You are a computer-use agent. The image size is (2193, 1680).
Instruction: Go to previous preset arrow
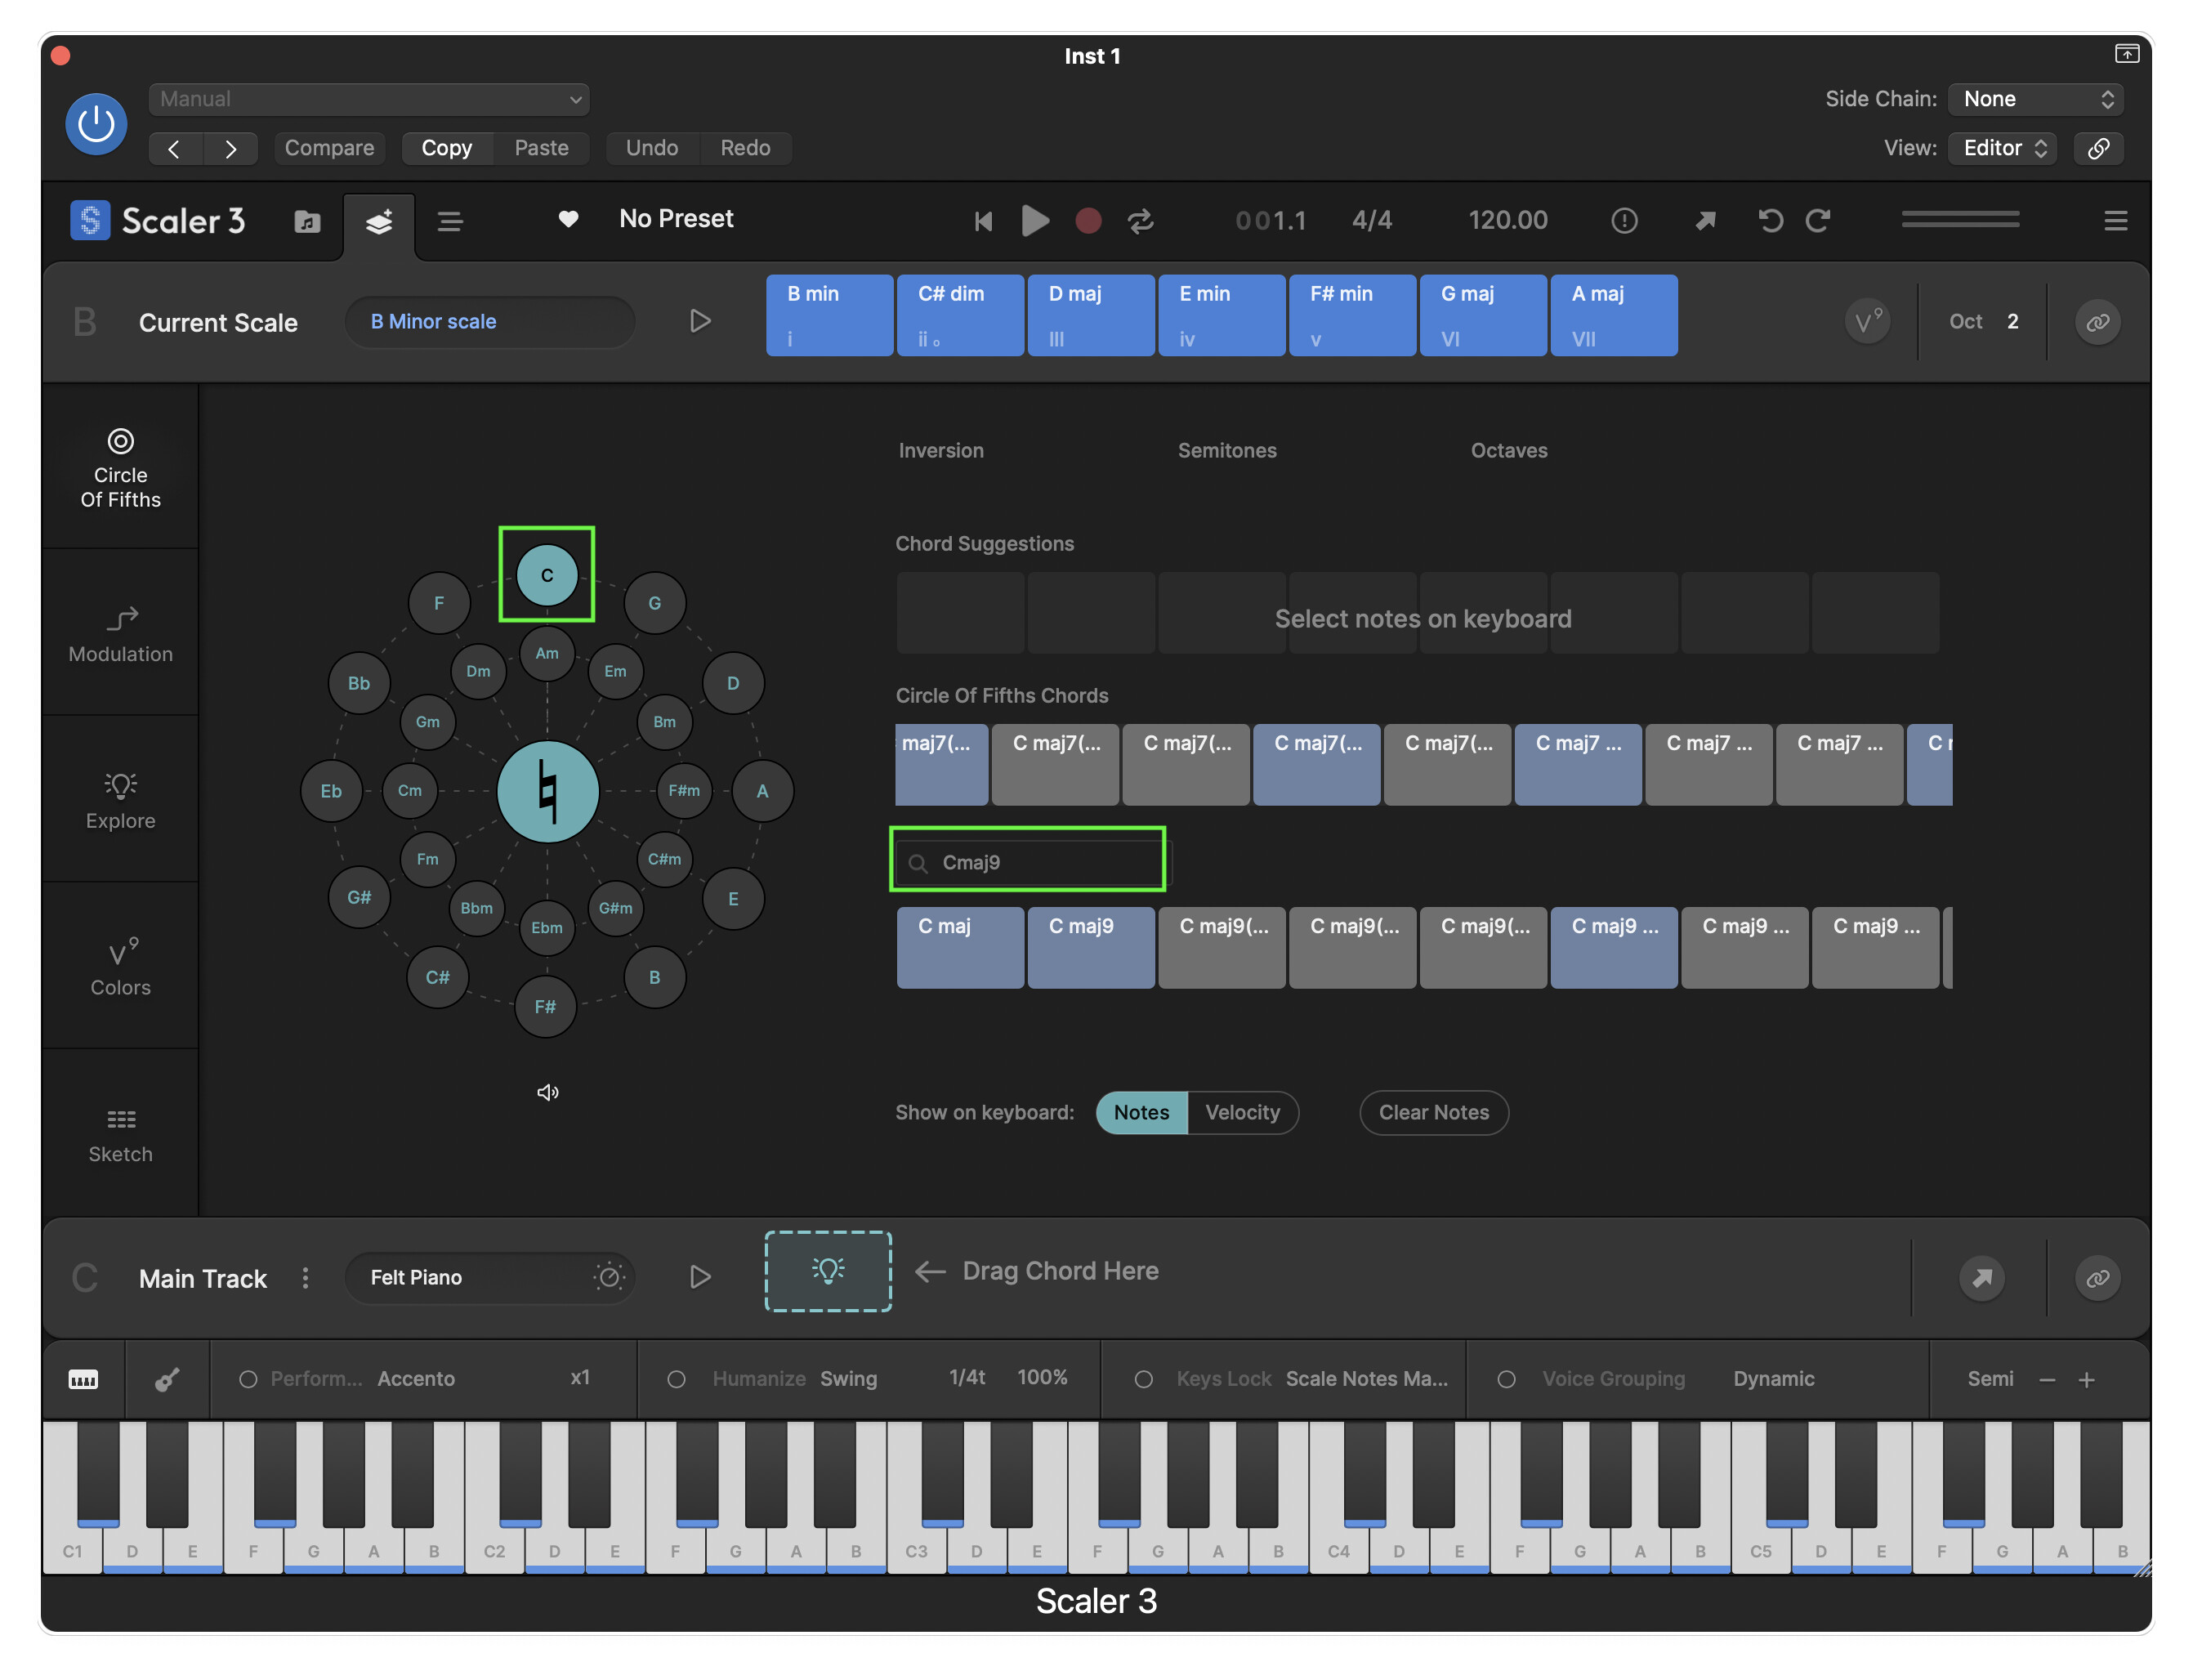[175, 148]
